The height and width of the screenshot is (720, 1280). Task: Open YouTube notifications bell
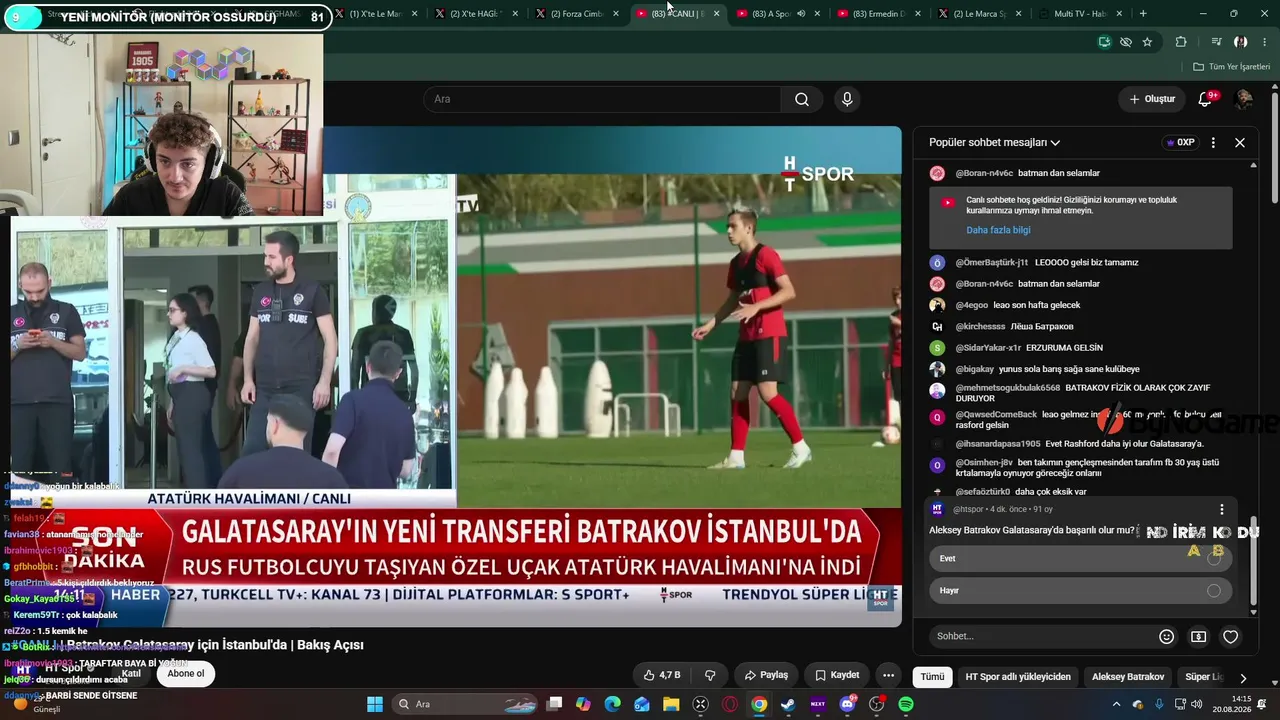[x=1205, y=99]
